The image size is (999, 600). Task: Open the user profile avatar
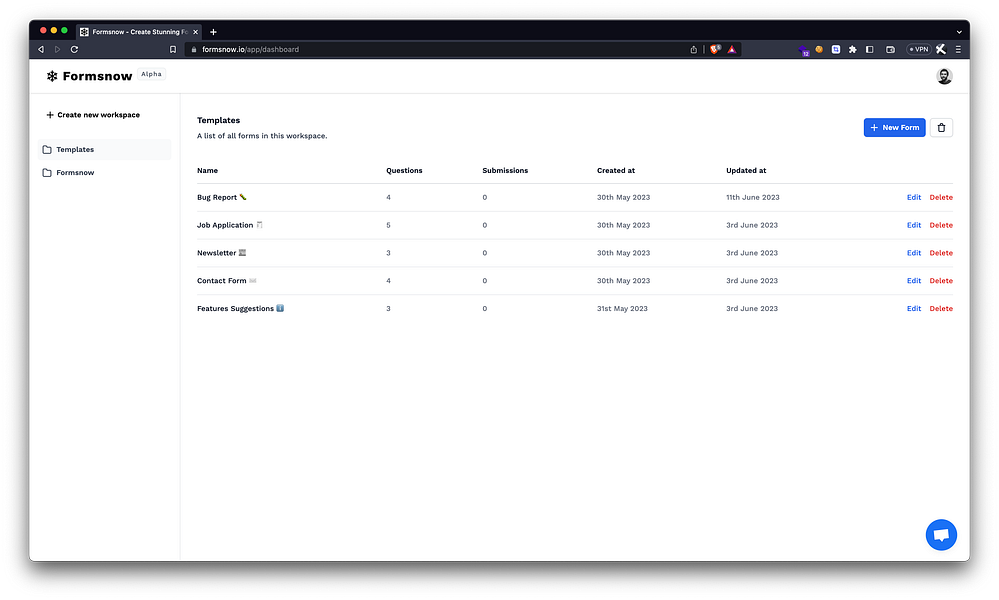pyautogui.click(x=944, y=76)
